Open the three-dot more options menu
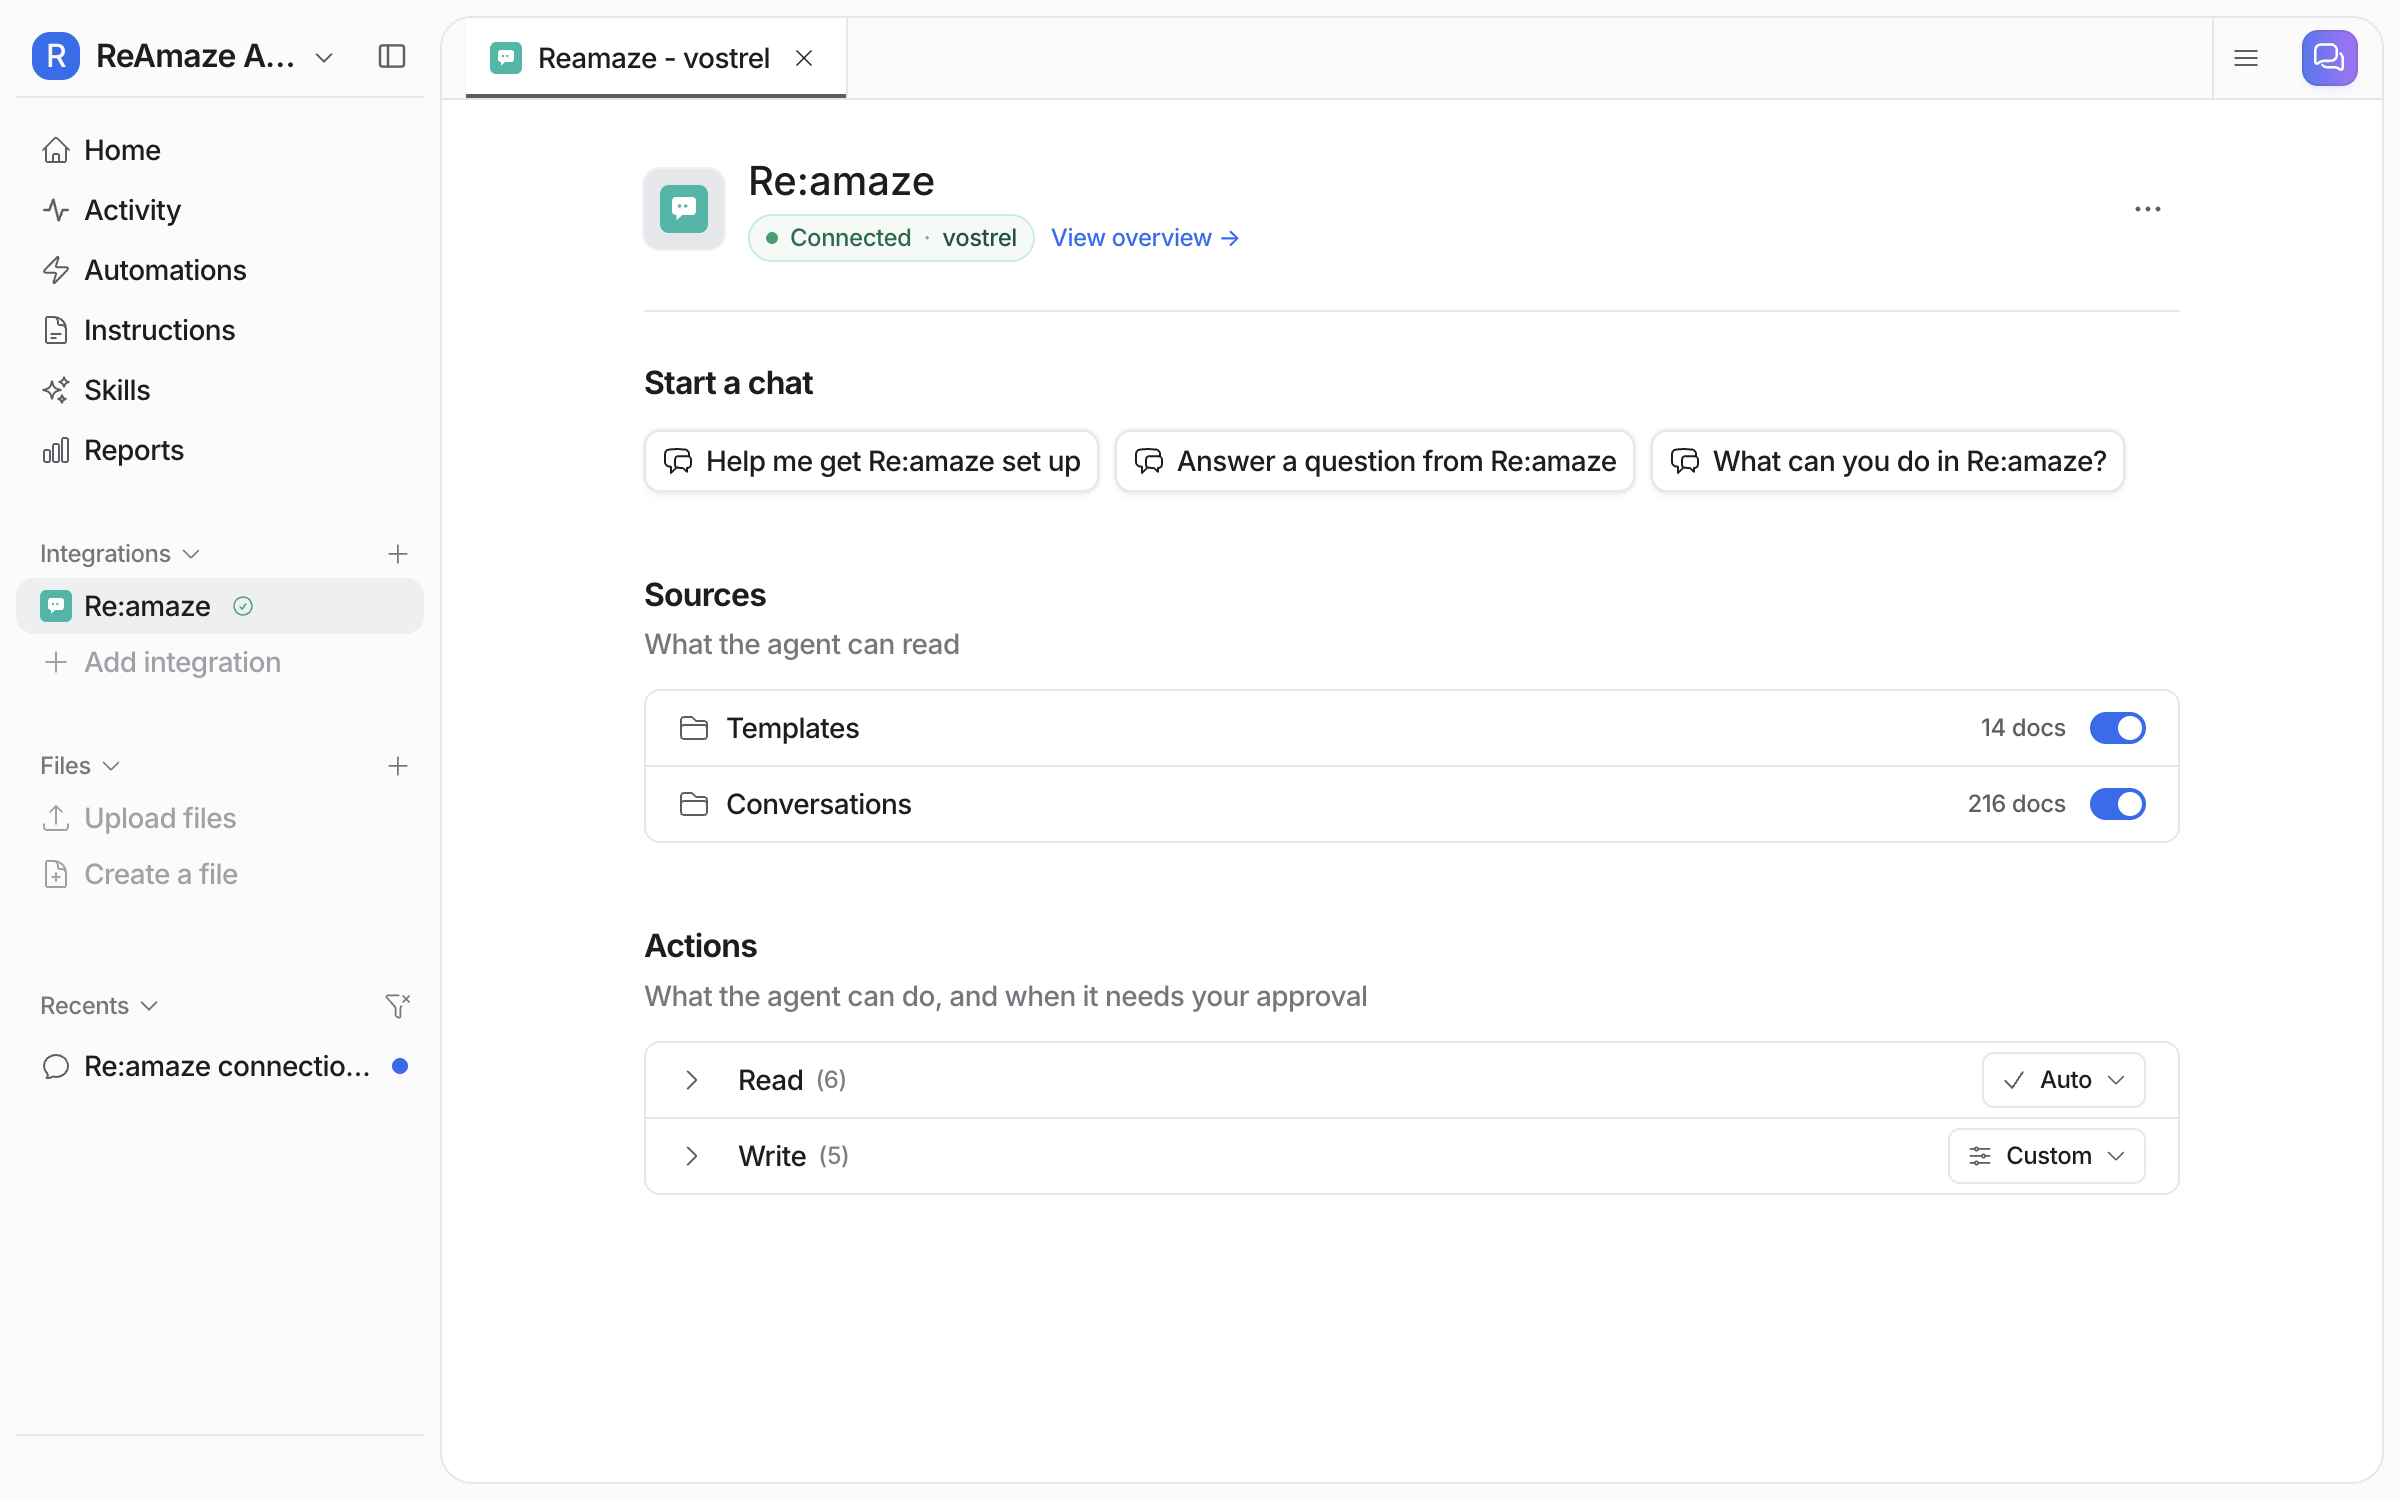This screenshot has width=2400, height=1500. 2148,209
